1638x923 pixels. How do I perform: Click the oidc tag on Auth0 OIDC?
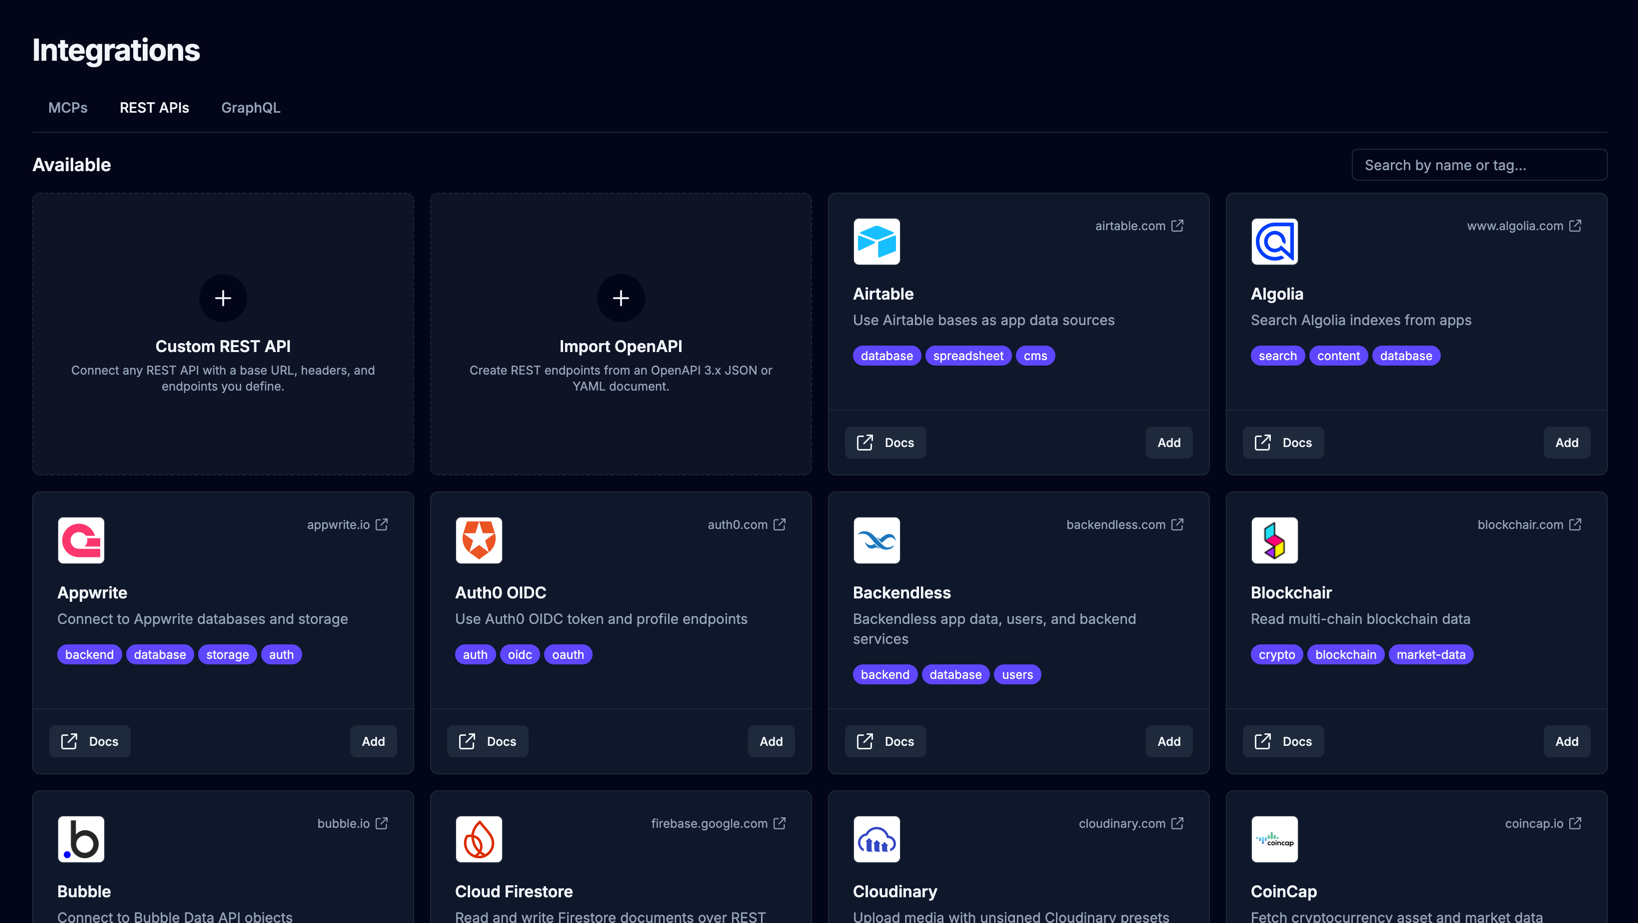(519, 655)
